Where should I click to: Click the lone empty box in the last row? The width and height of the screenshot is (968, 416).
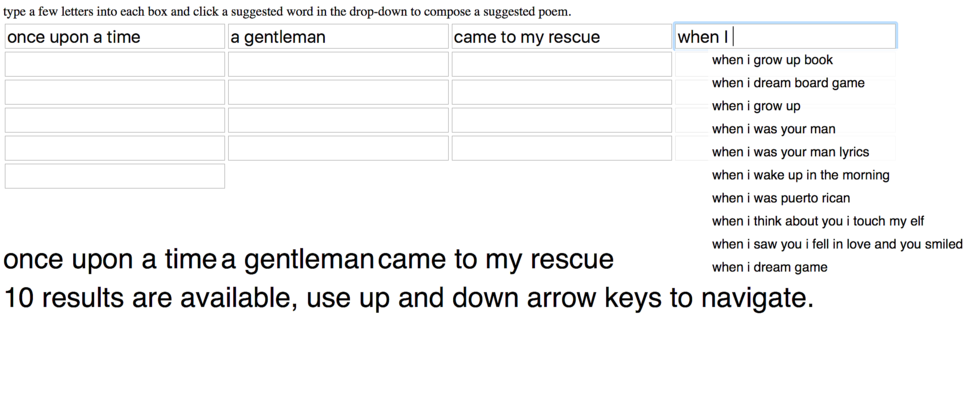(115, 176)
